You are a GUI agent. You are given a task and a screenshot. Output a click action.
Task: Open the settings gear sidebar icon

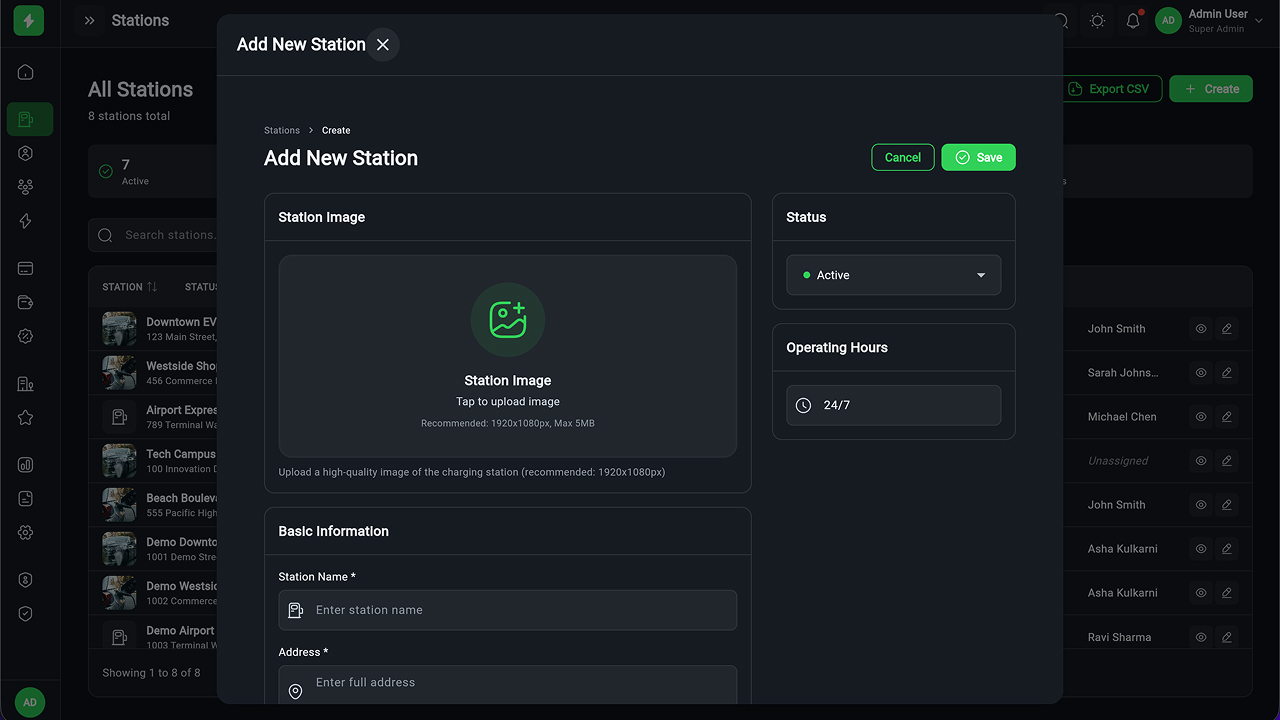click(26, 533)
